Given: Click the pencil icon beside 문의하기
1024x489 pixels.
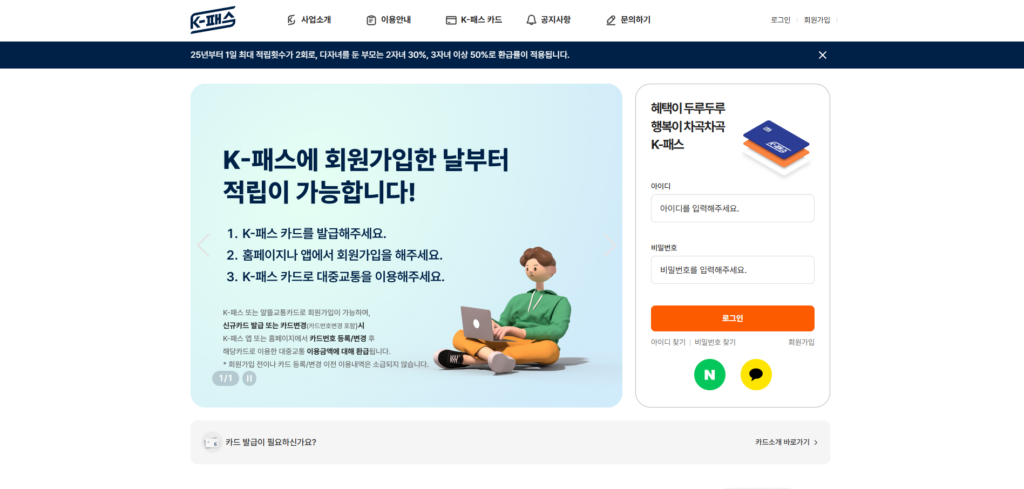Looking at the screenshot, I should [x=611, y=20].
